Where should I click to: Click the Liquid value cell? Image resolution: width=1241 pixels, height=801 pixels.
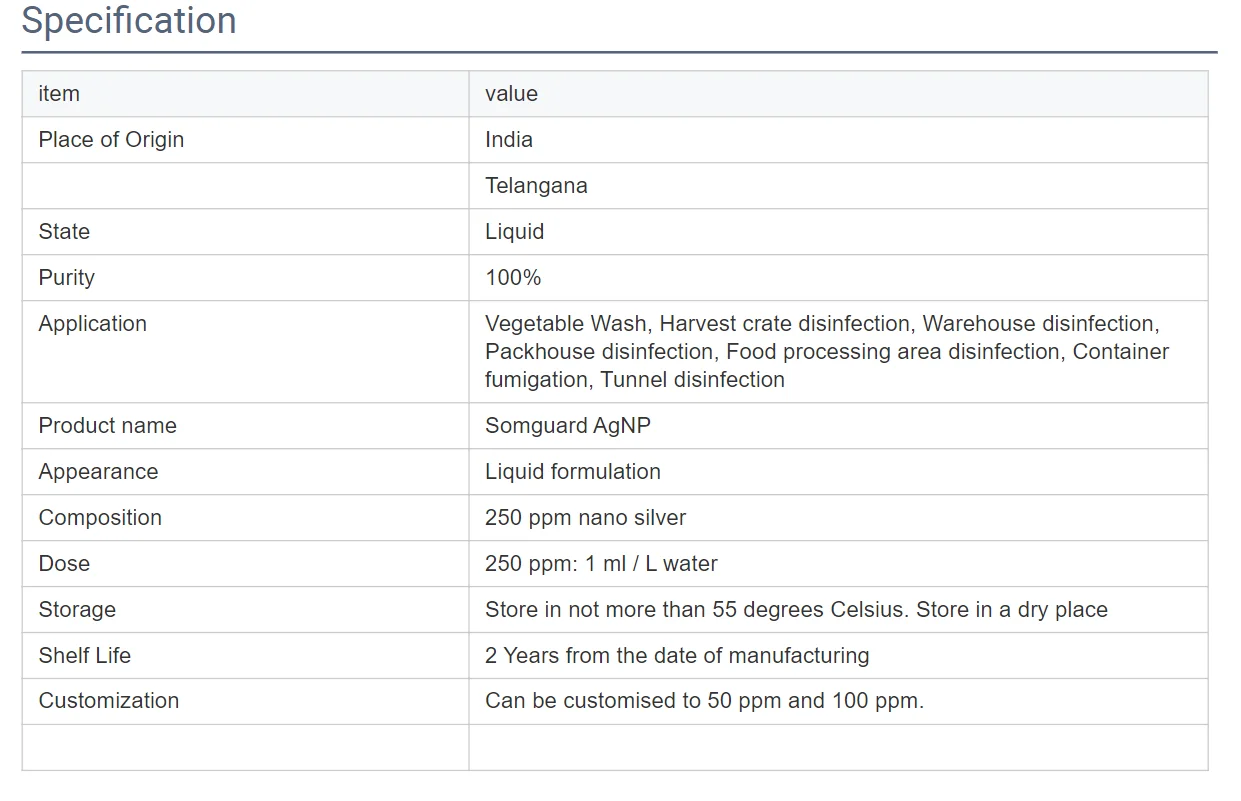click(x=514, y=231)
